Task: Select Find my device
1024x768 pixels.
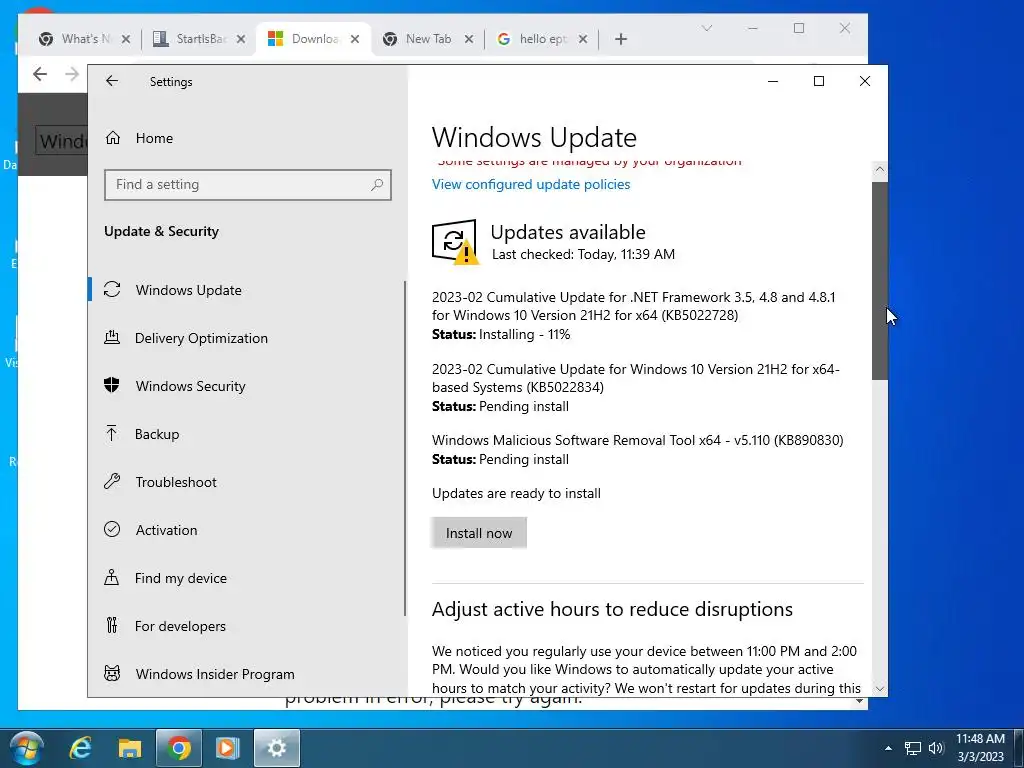Action: 181,578
